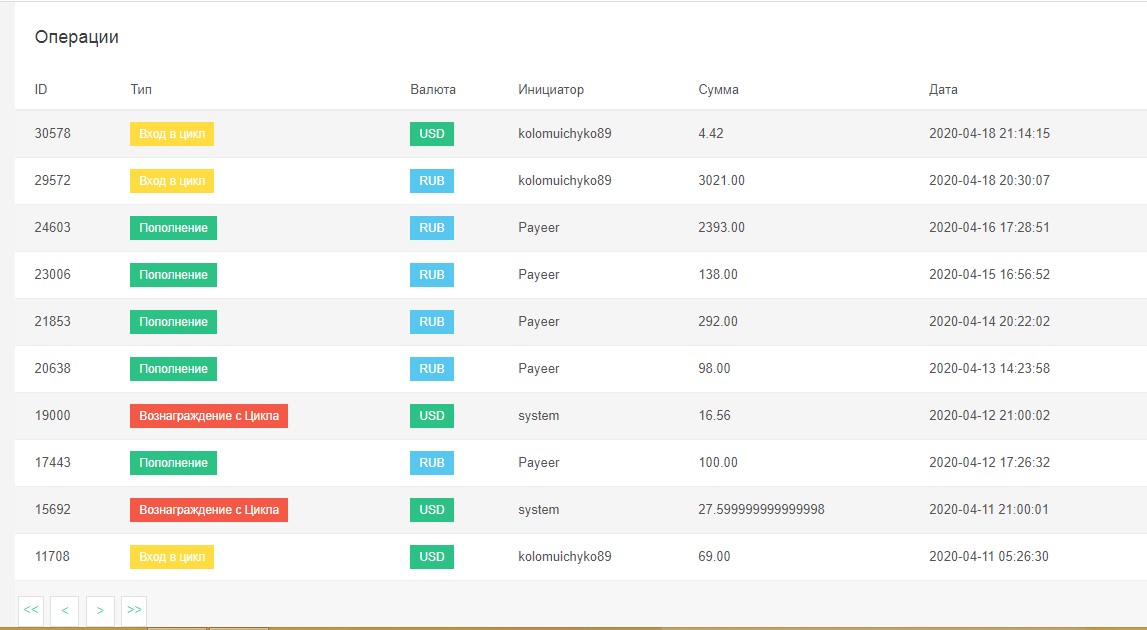Click the Сумма column header
The width and height of the screenshot is (1147, 630).
[718, 90]
